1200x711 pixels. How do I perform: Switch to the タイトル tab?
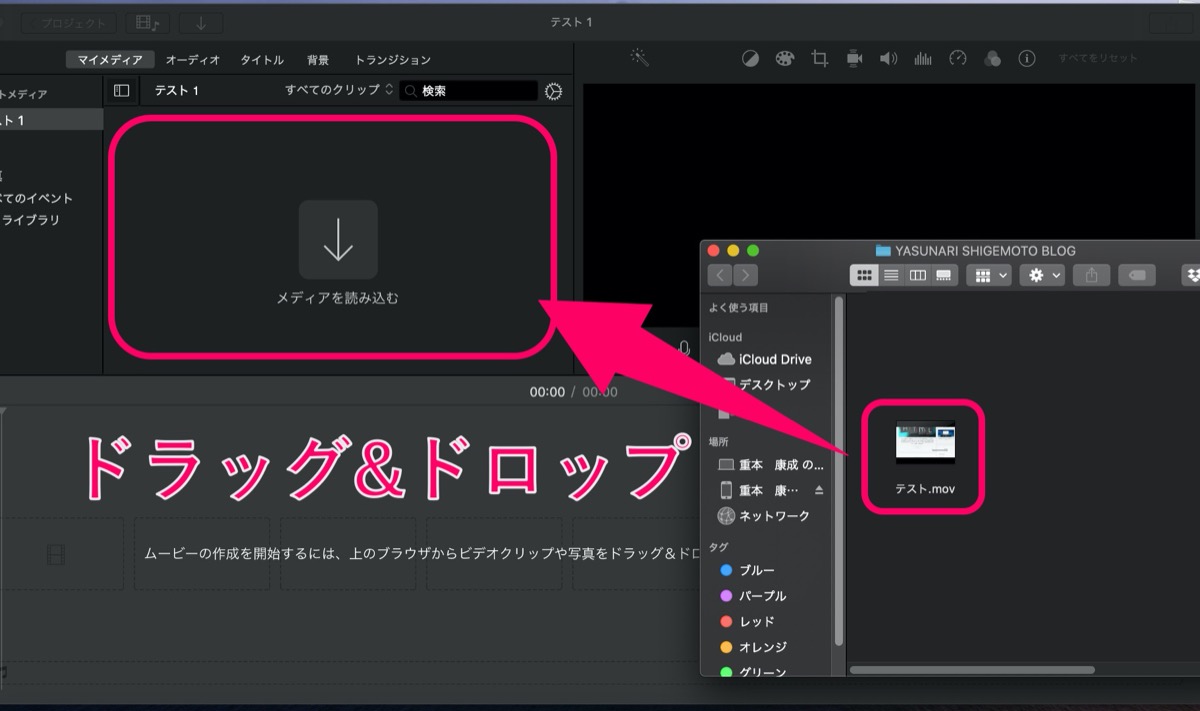point(261,60)
